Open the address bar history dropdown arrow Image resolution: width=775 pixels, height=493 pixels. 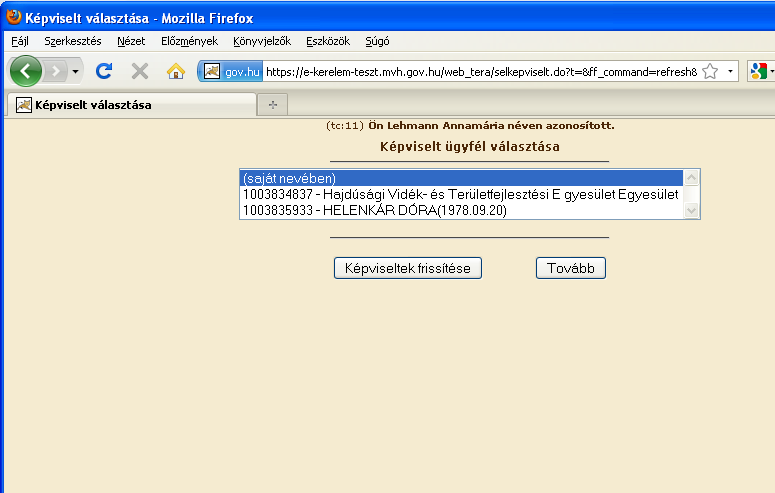pyautogui.click(x=730, y=72)
